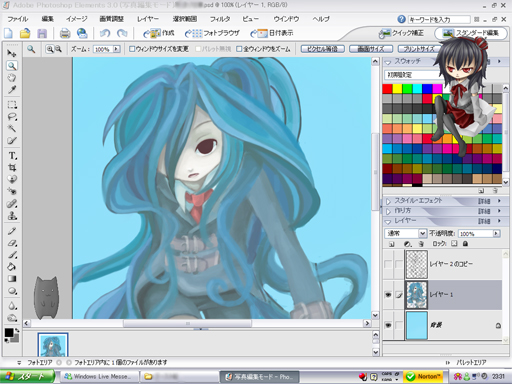
Task: Create a new layer via layers-palette icon
Action: [x=392, y=244]
